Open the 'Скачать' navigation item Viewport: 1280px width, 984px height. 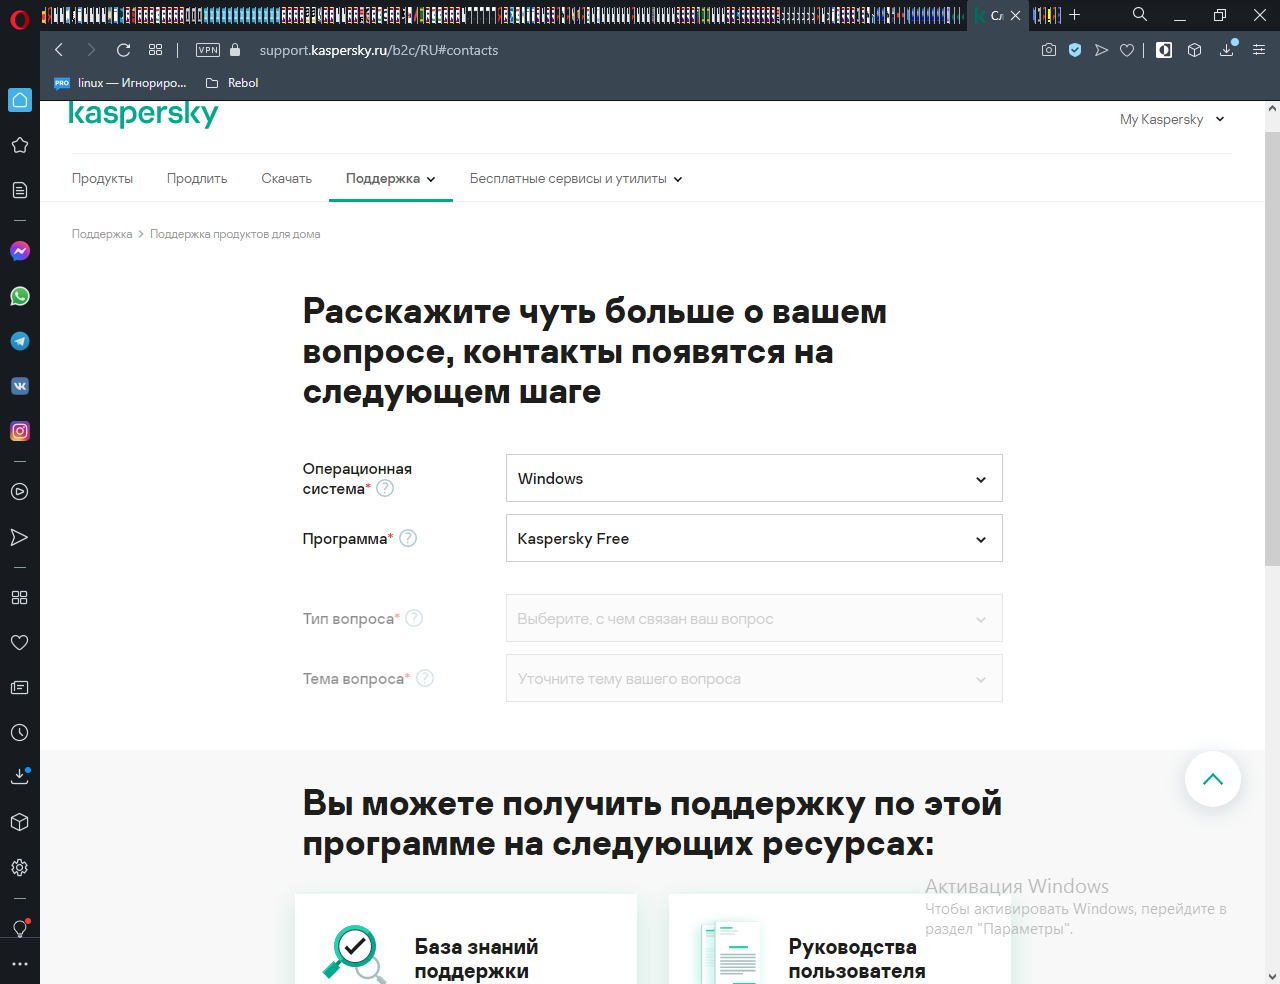tap(287, 179)
